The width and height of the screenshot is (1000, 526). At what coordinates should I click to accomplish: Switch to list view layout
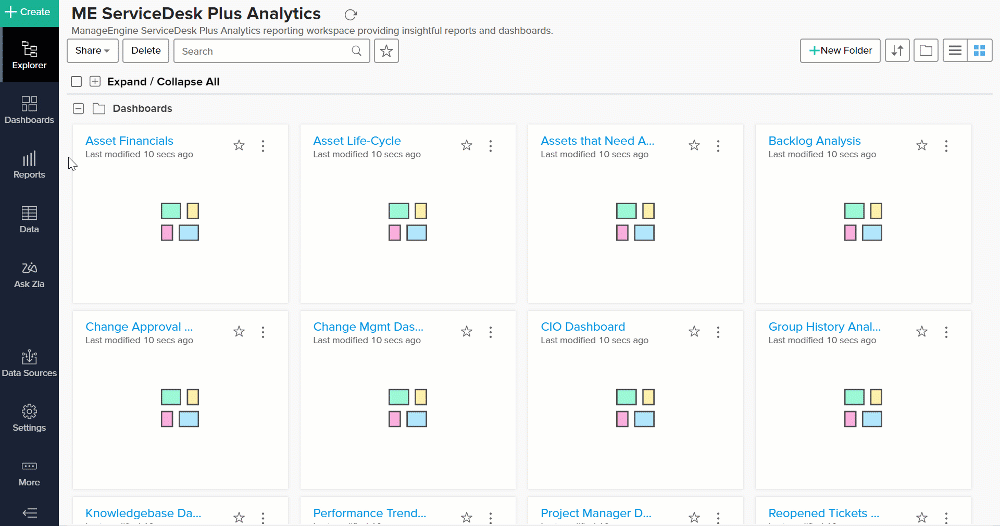click(x=955, y=50)
